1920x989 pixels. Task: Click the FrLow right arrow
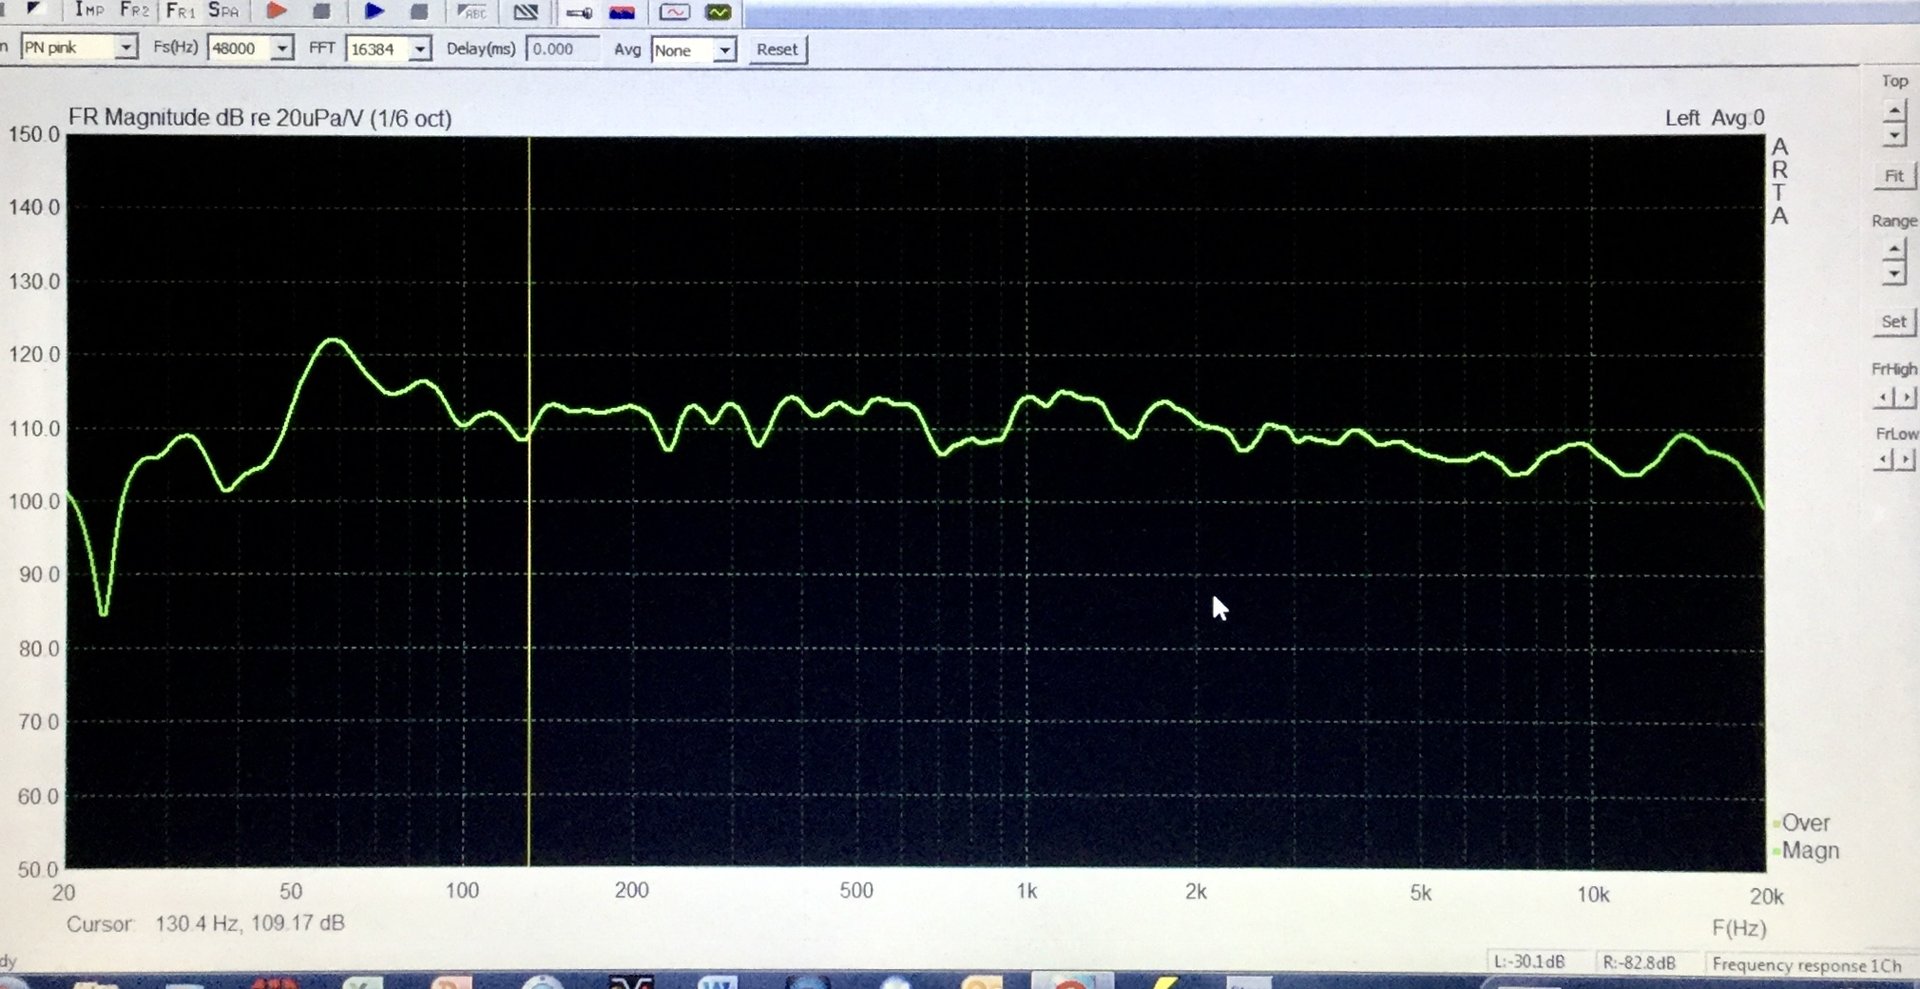click(x=1905, y=459)
